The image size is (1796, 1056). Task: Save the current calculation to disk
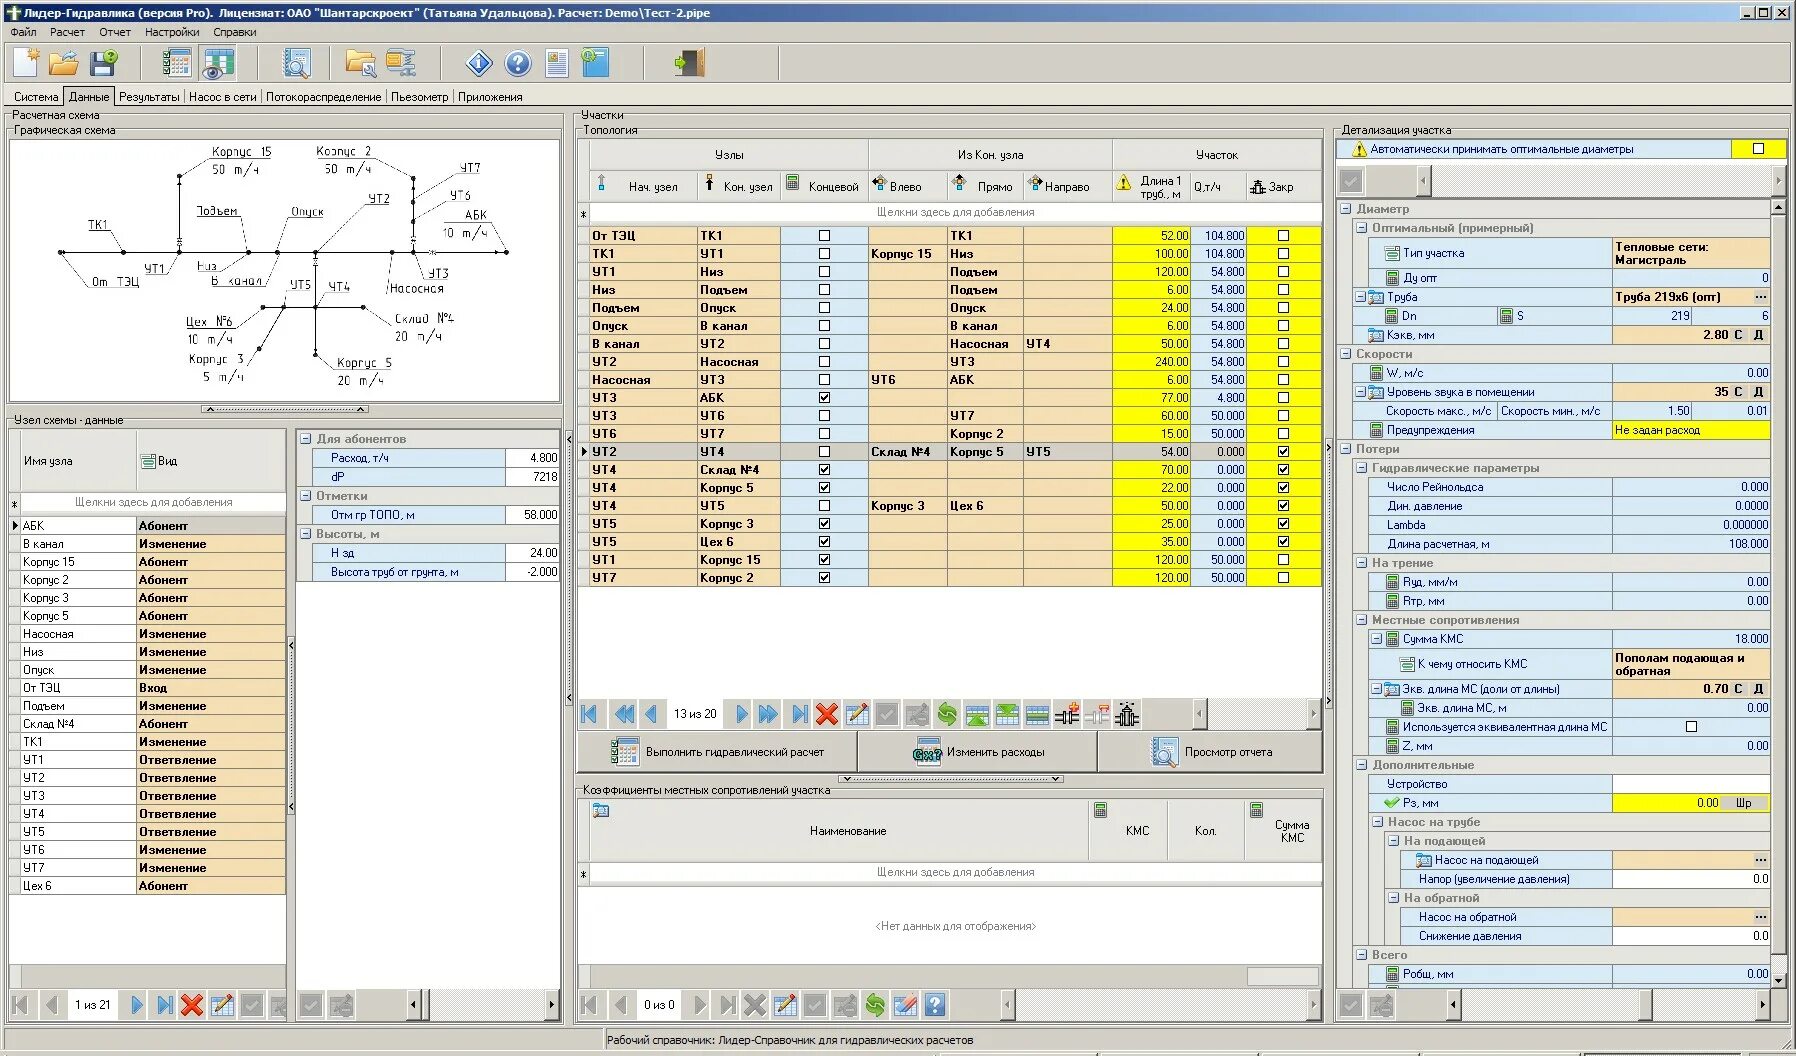pos(103,64)
